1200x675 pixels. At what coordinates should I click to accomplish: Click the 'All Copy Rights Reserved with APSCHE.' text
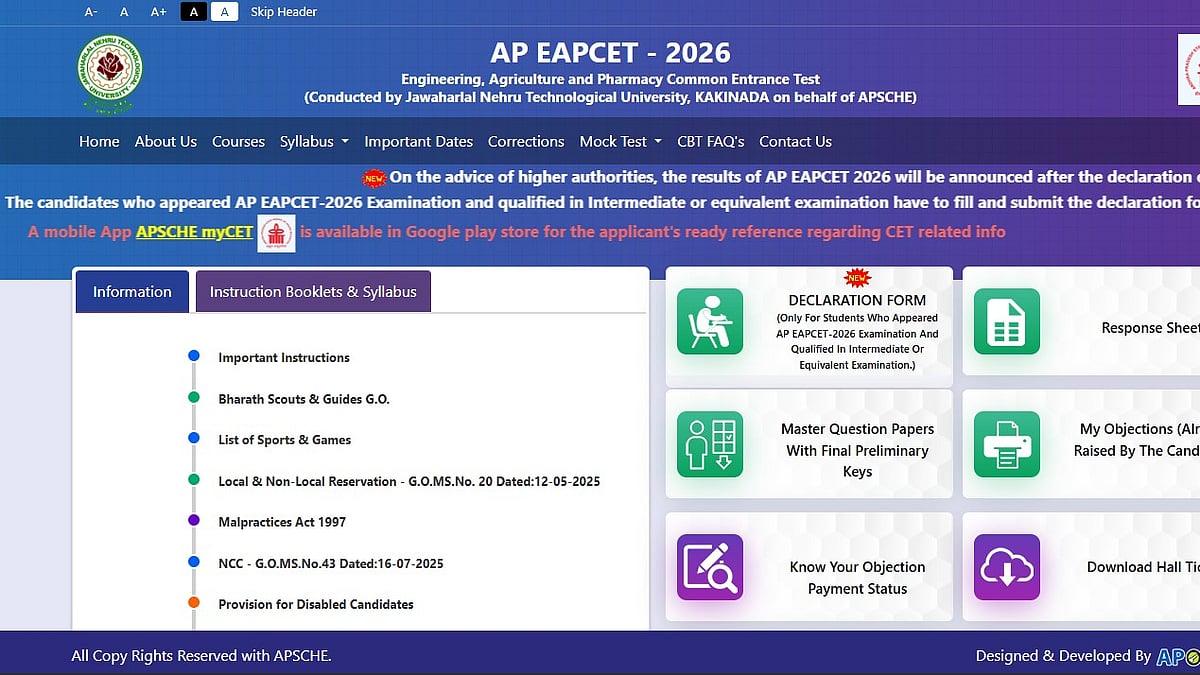[201, 656]
